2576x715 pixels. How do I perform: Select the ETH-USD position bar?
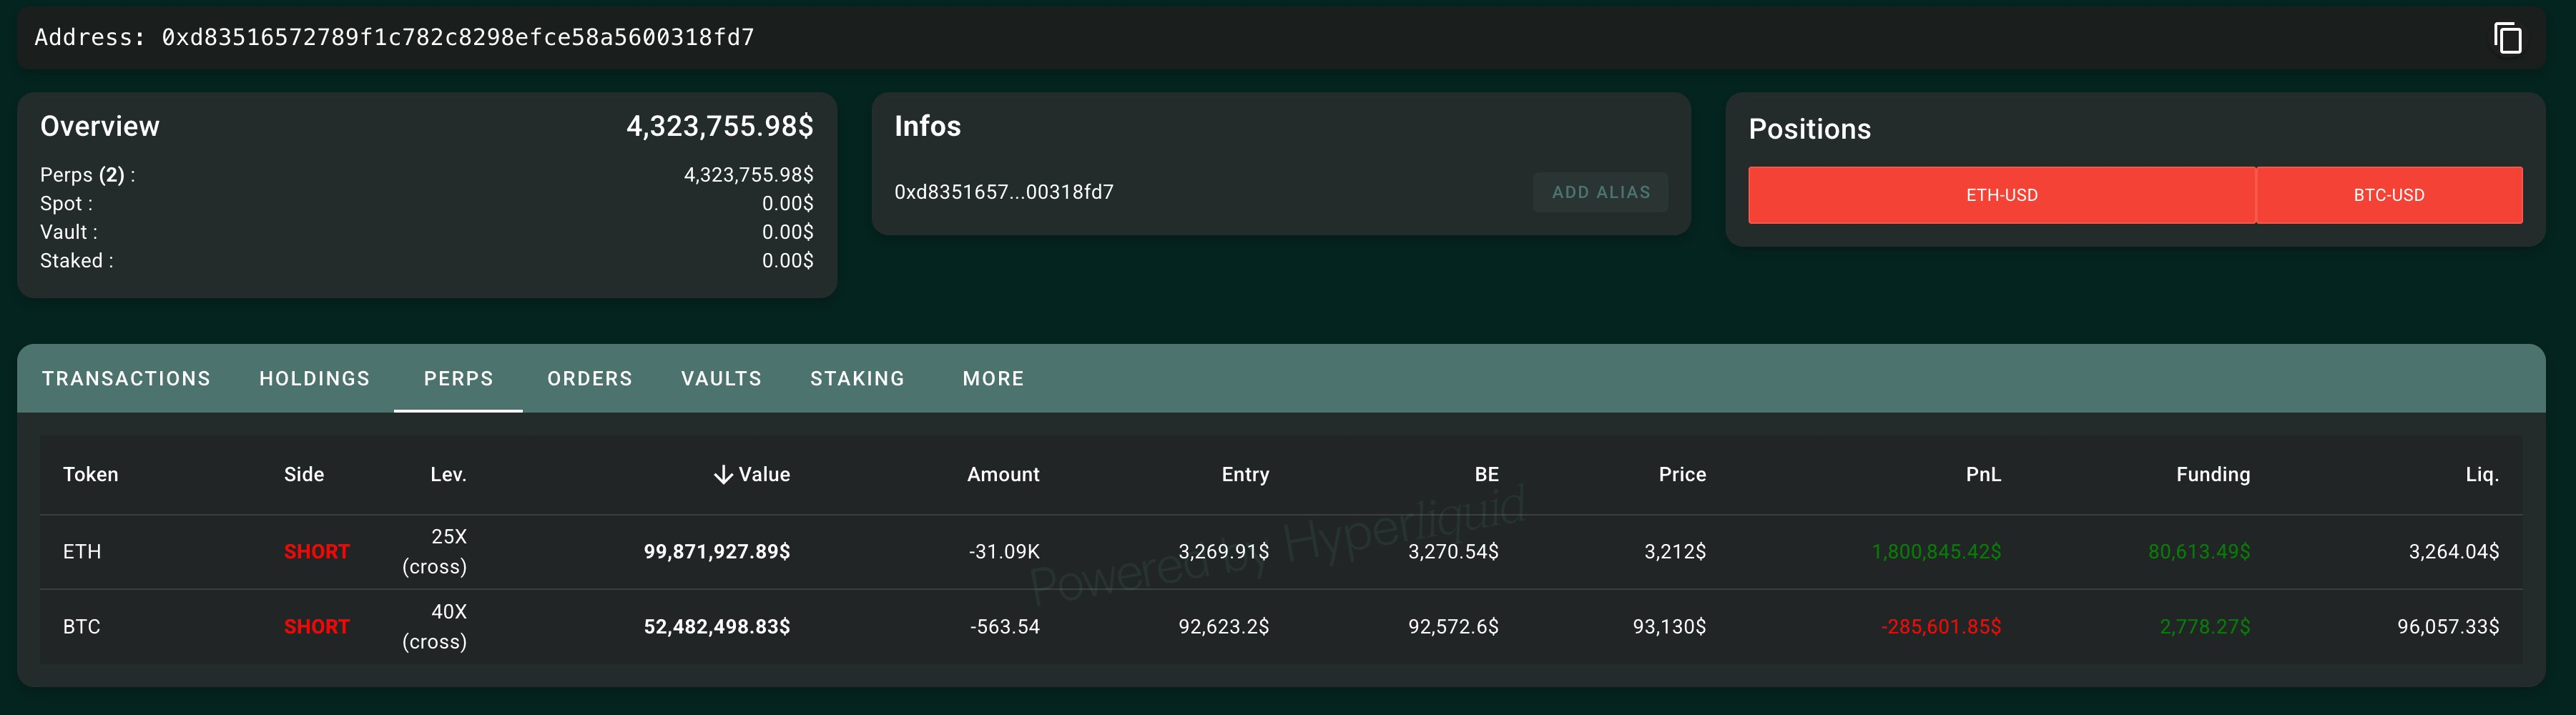(x=2001, y=195)
